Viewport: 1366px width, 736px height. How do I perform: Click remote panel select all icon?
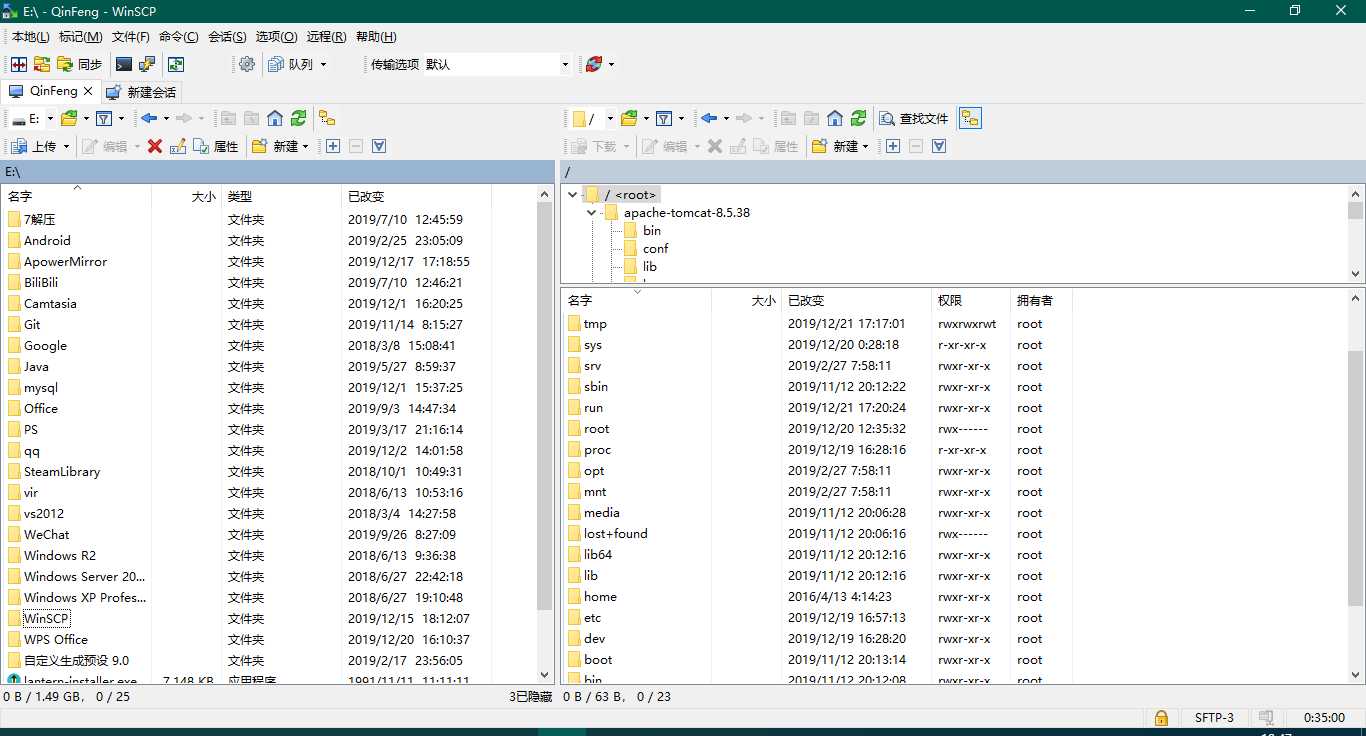[x=939, y=146]
